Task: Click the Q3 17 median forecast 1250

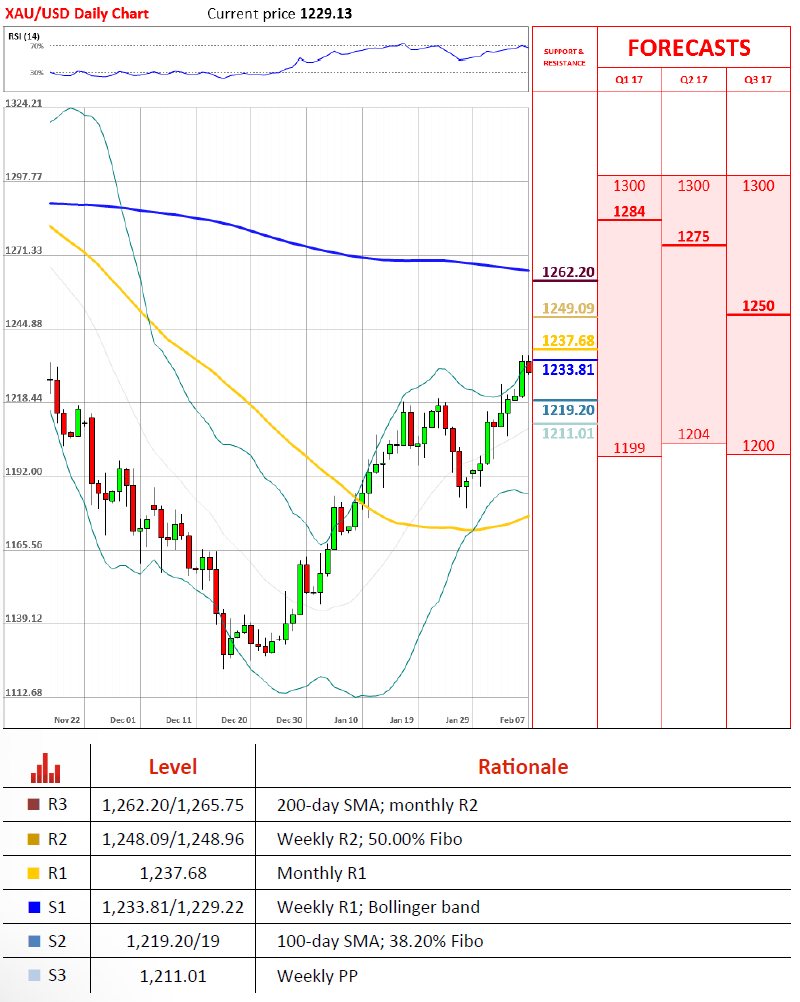Action: pos(758,306)
